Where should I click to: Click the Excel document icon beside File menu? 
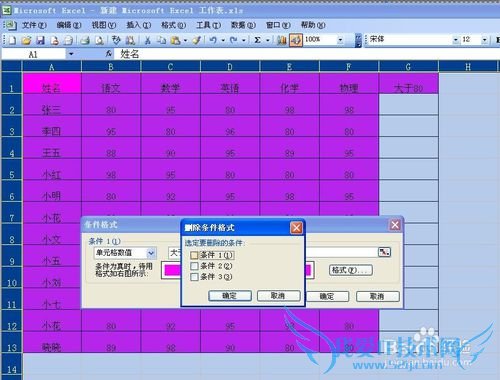[10, 25]
